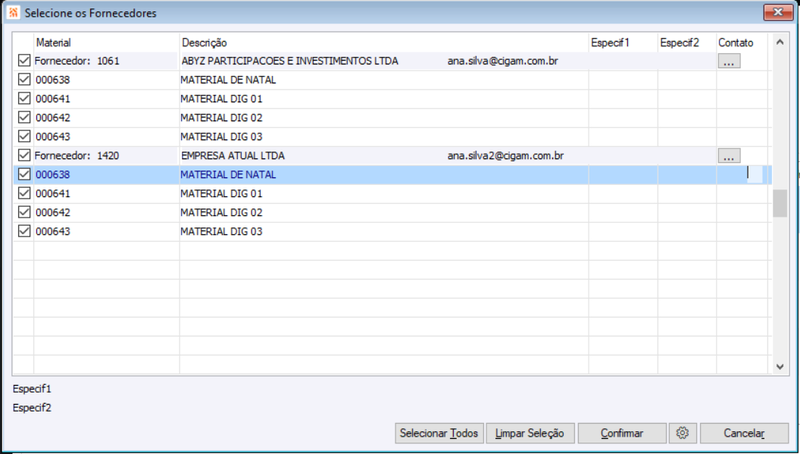The width and height of the screenshot is (800, 454).
Task: Uncheck the Fornecedor 1420 checkbox
Action: tap(24, 155)
